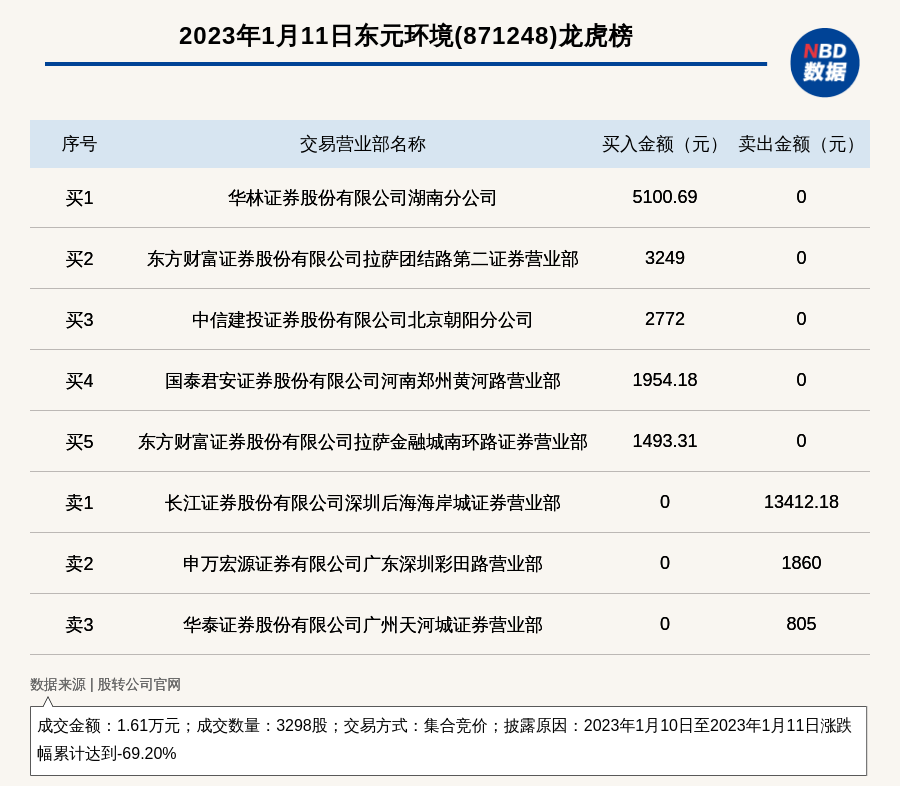Select the 买4 row label
The height and width of the screenshot is (786, 900).
point(79,381)
